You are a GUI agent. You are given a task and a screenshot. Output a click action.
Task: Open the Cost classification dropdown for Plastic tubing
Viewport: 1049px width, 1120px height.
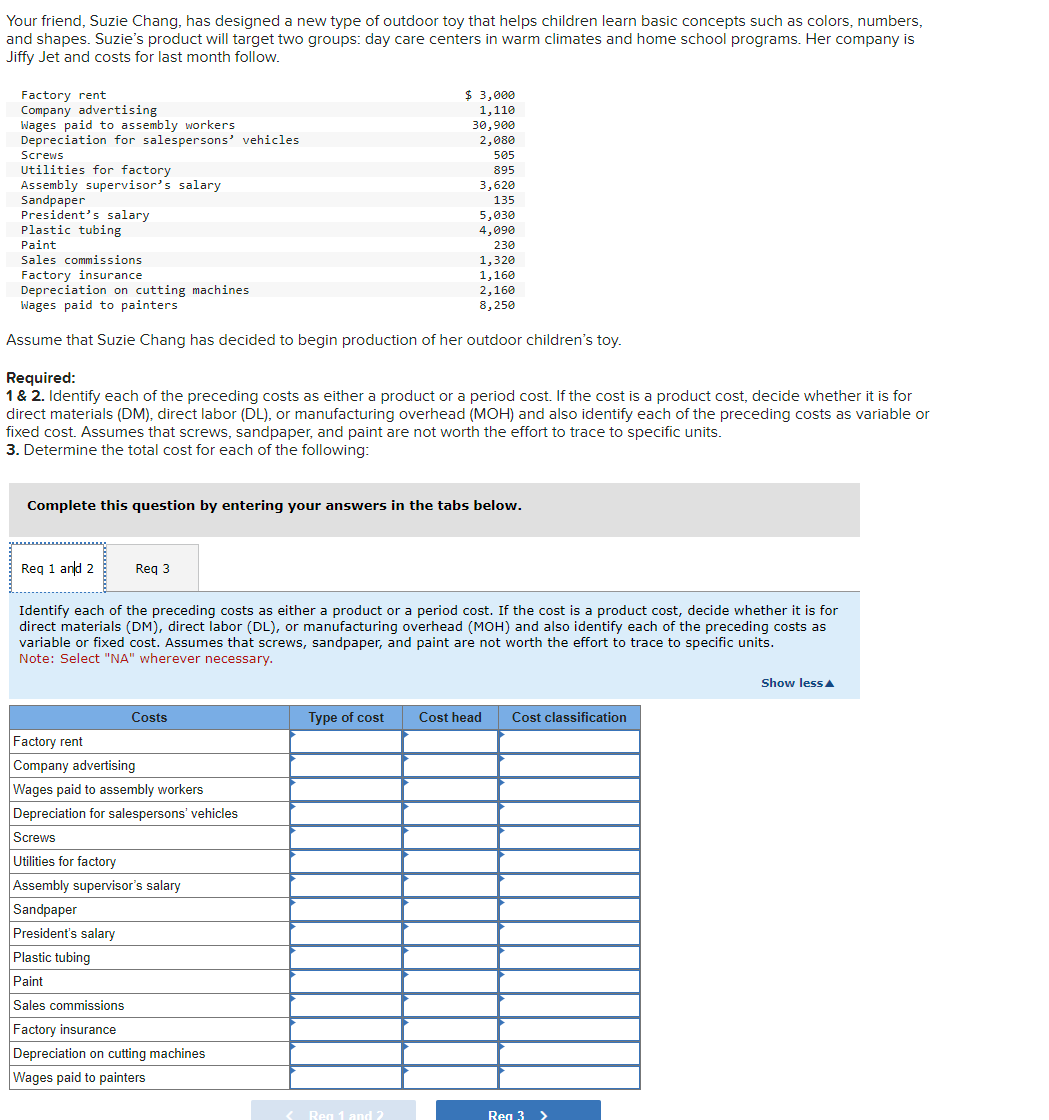click(569, 957)
